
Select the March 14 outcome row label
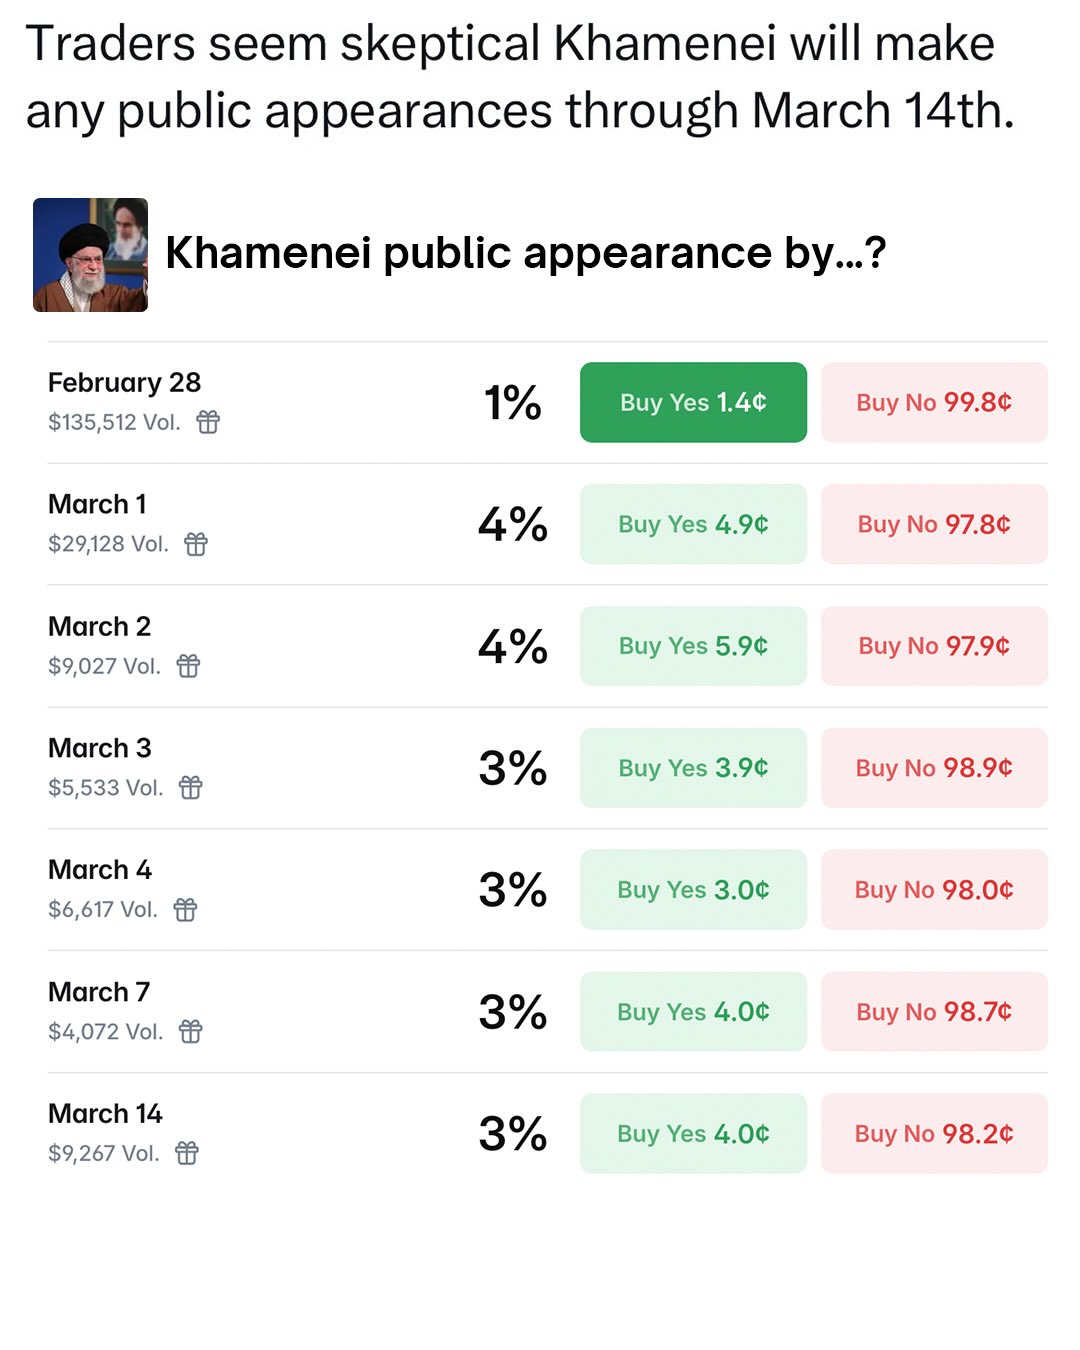coord(105,1114)
